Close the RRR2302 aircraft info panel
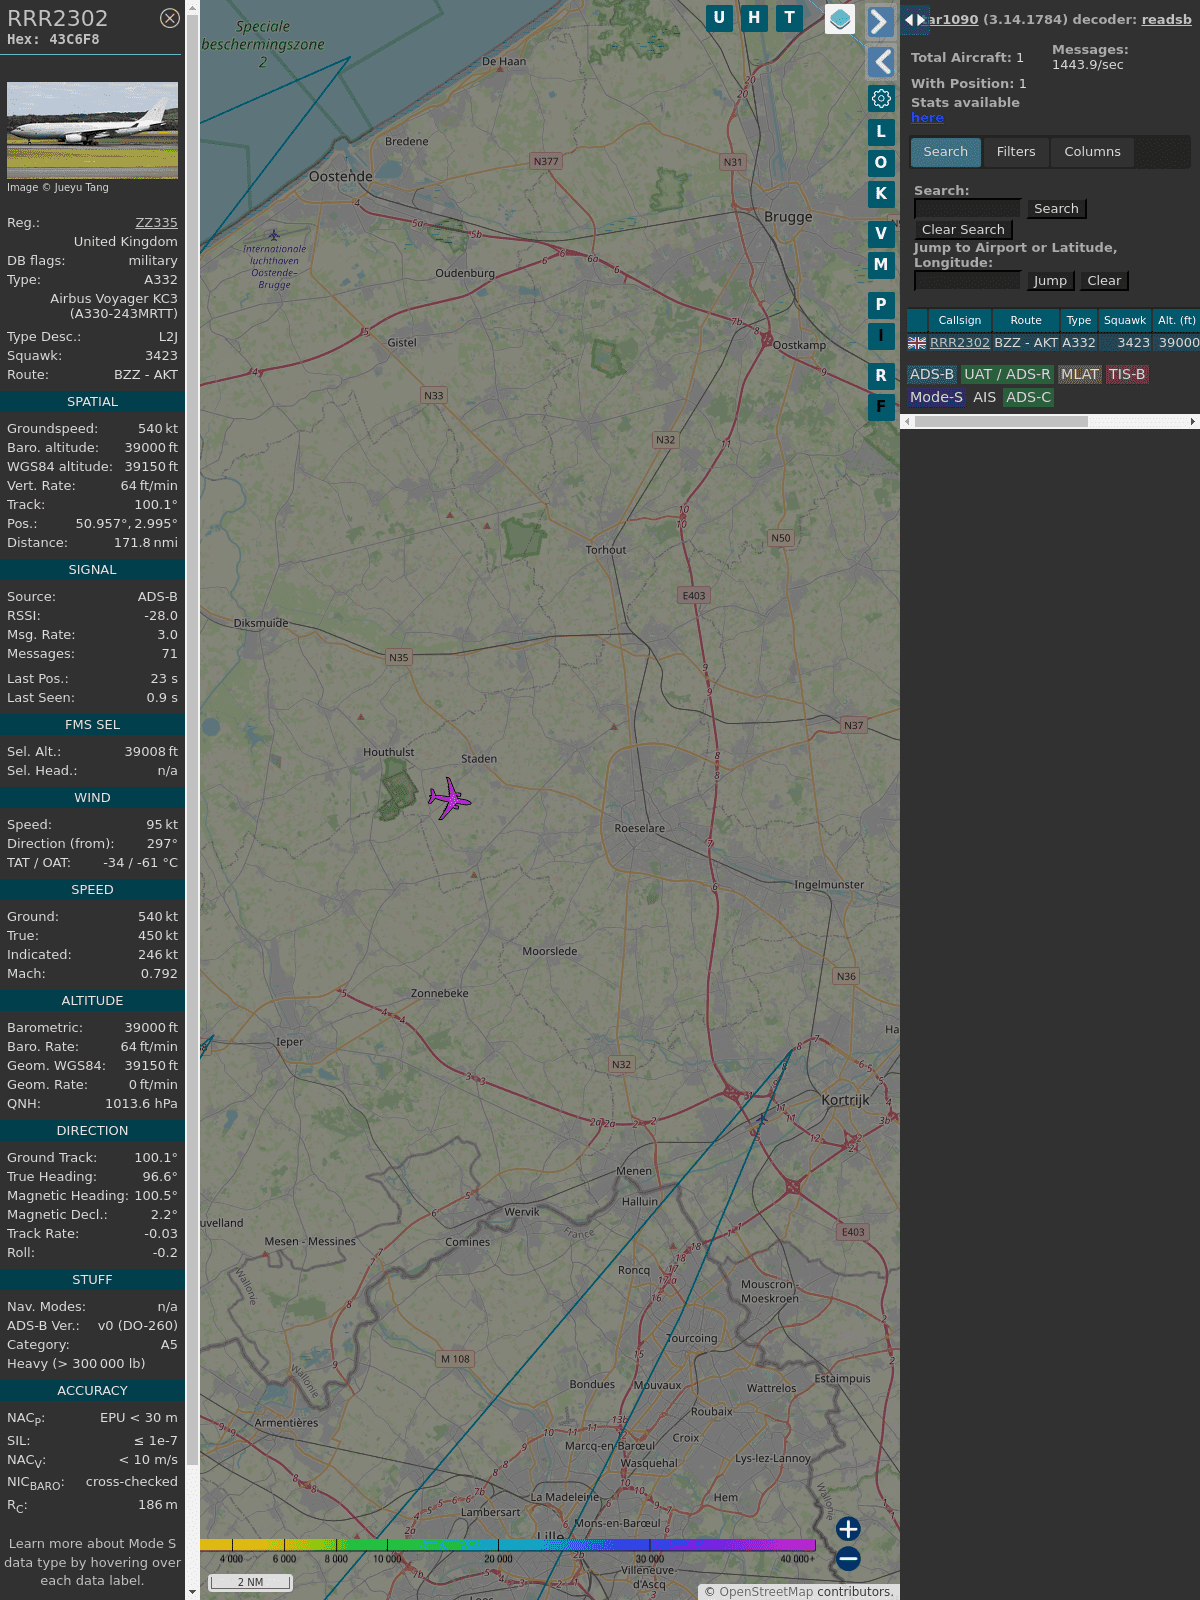Viewport: 1200px width, 1600px height. tap(170, 18)
